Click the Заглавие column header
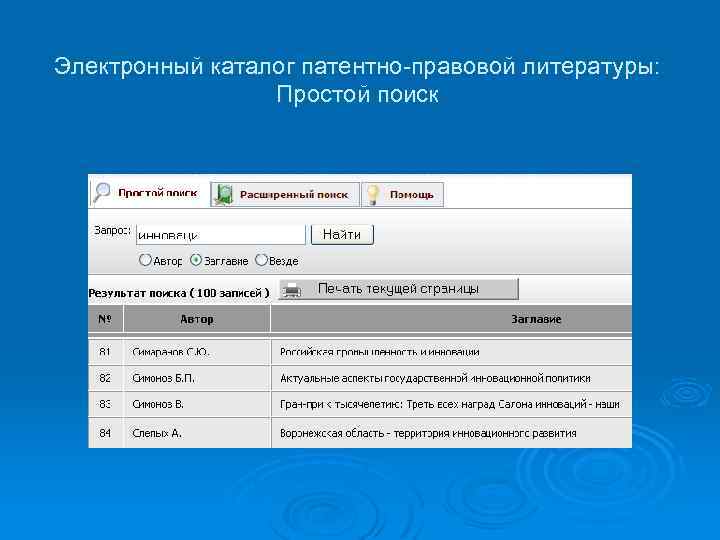The height and width of the screenshot is (540, 720). click(x=451, y=319)
